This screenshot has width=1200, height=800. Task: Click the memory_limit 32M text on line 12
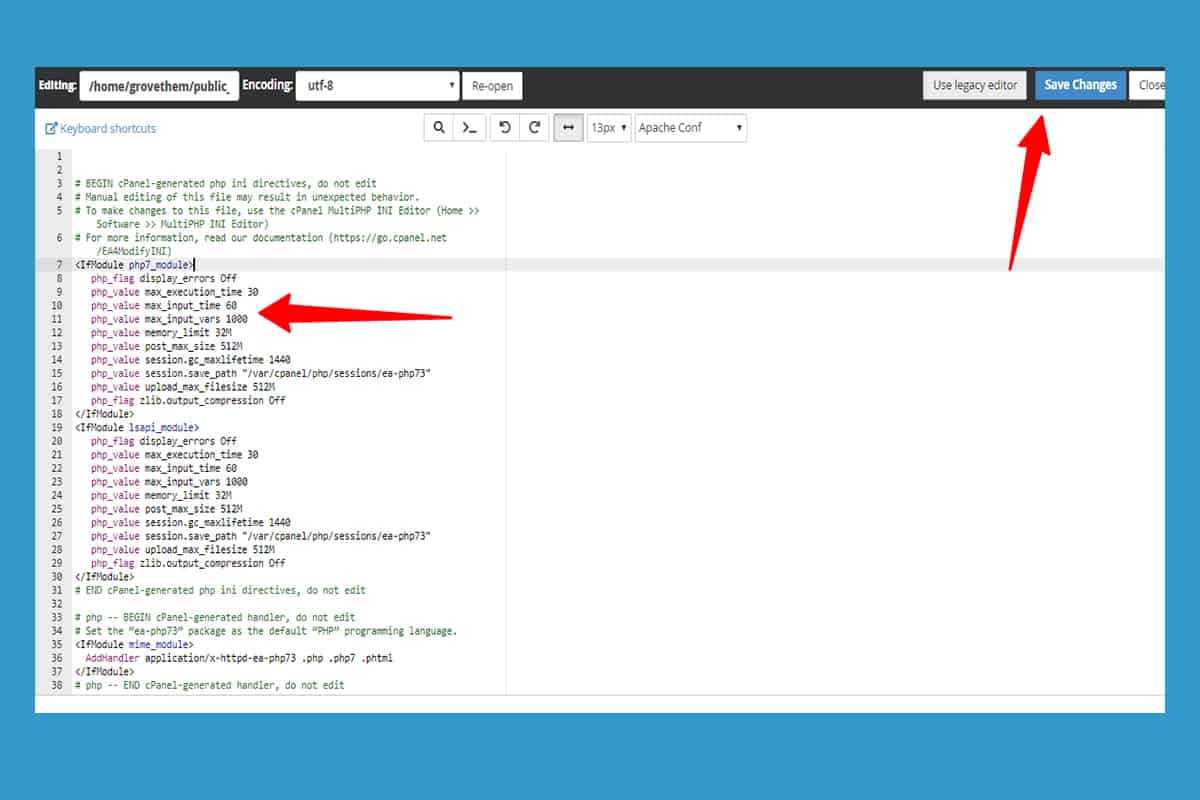188,332
